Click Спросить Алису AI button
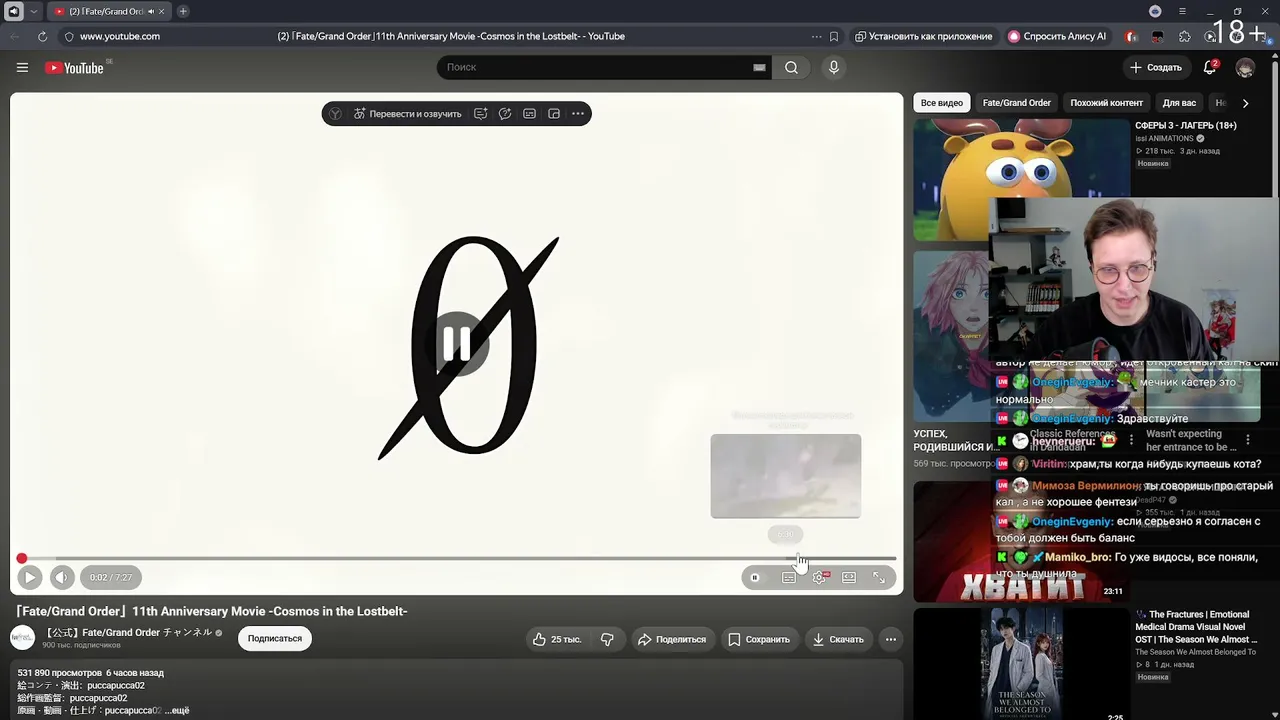The image size is (1280, 720). (1057, 36)
